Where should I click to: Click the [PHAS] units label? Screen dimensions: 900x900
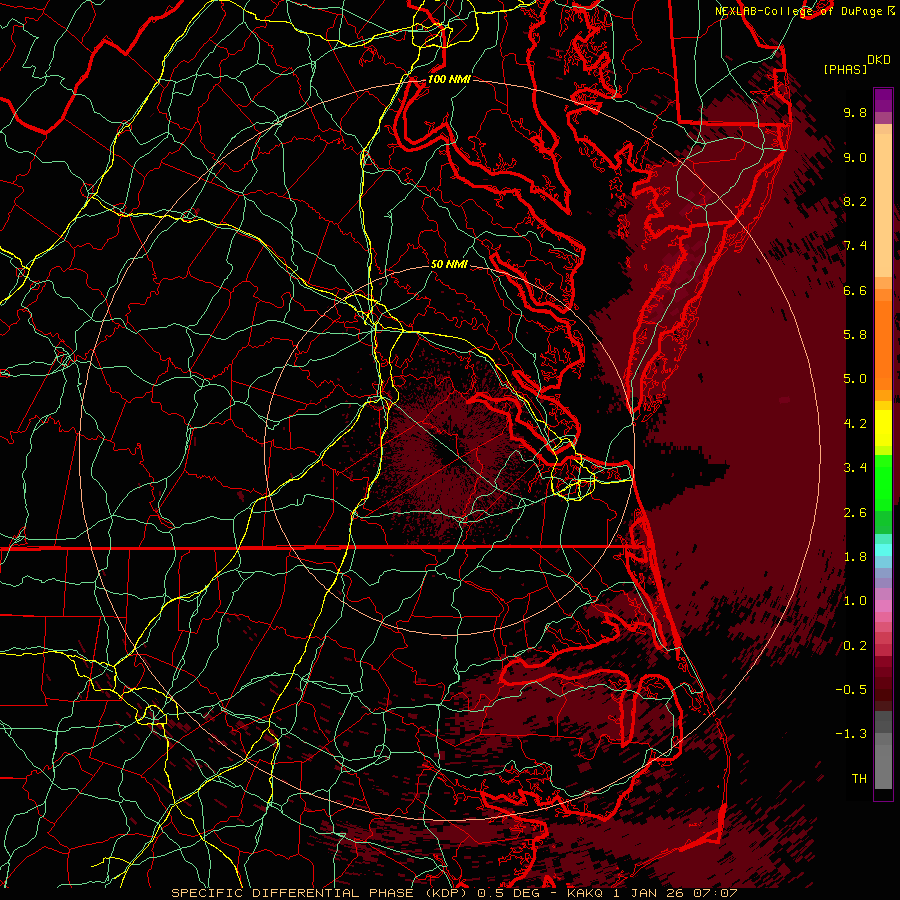[845, 69]
